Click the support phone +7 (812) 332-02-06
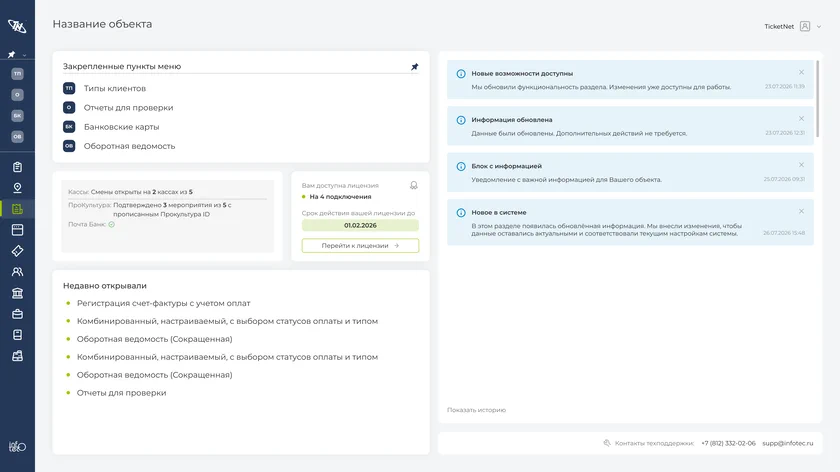Screen dimensions: 840x472 pos(728,443)
